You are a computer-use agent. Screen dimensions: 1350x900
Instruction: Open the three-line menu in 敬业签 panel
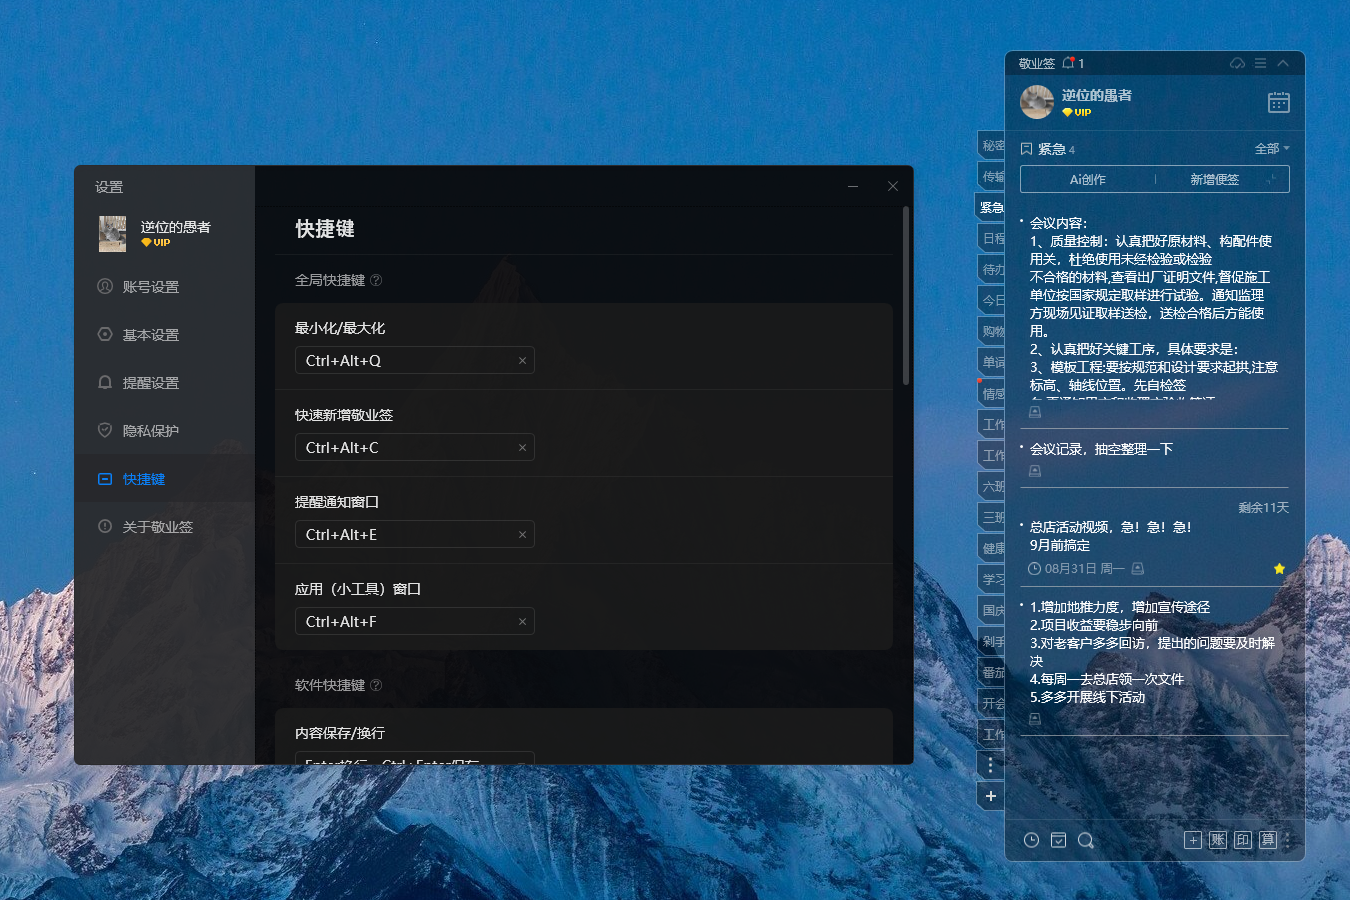click(x=1260, y=63)
